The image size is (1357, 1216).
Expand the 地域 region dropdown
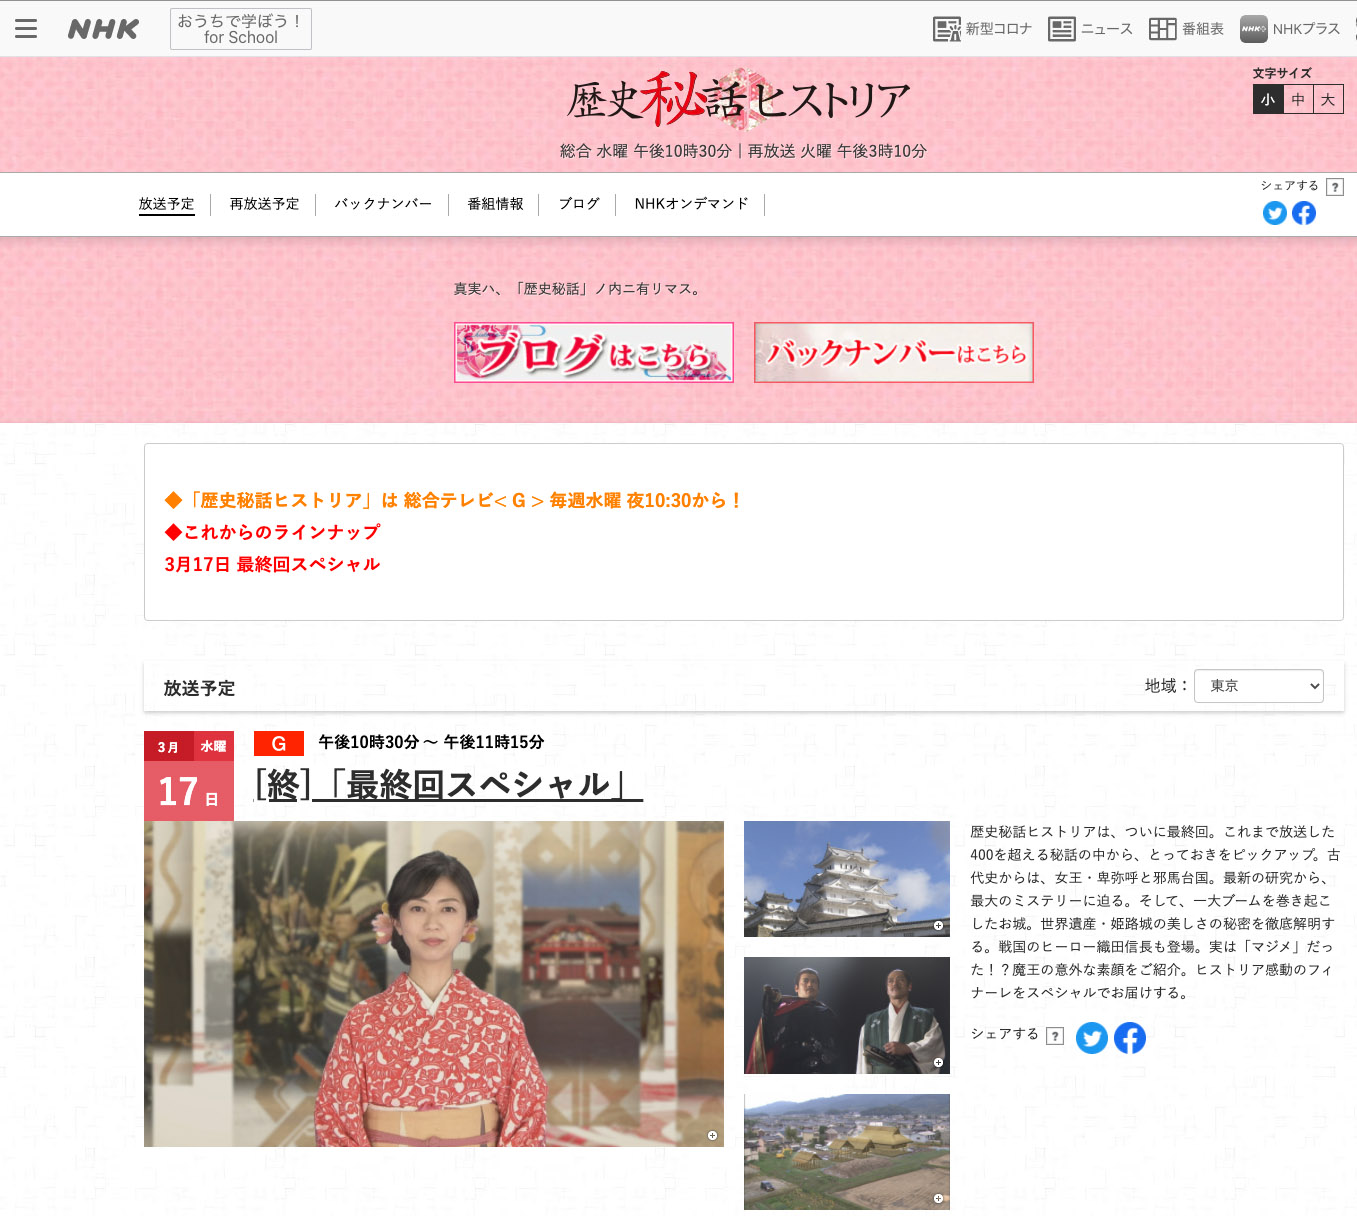click(1258, 686)
